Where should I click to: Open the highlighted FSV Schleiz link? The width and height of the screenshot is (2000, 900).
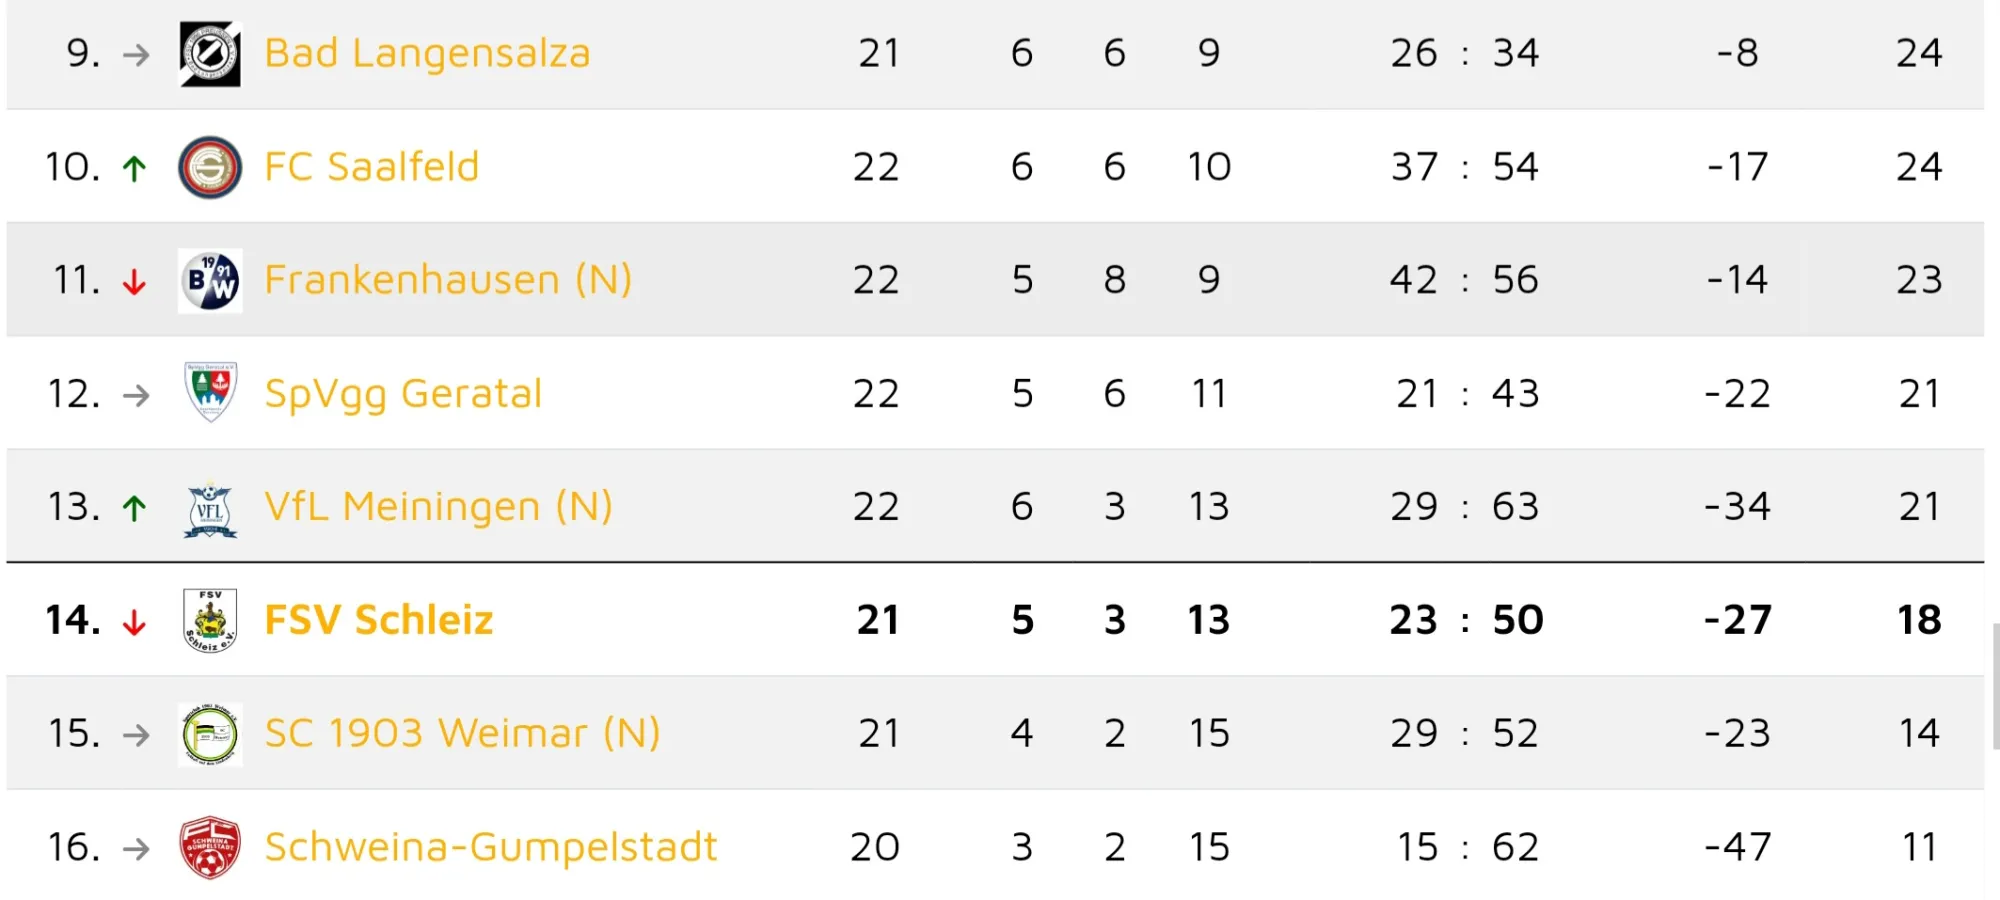pyautogui.click(x=378, y=620)
